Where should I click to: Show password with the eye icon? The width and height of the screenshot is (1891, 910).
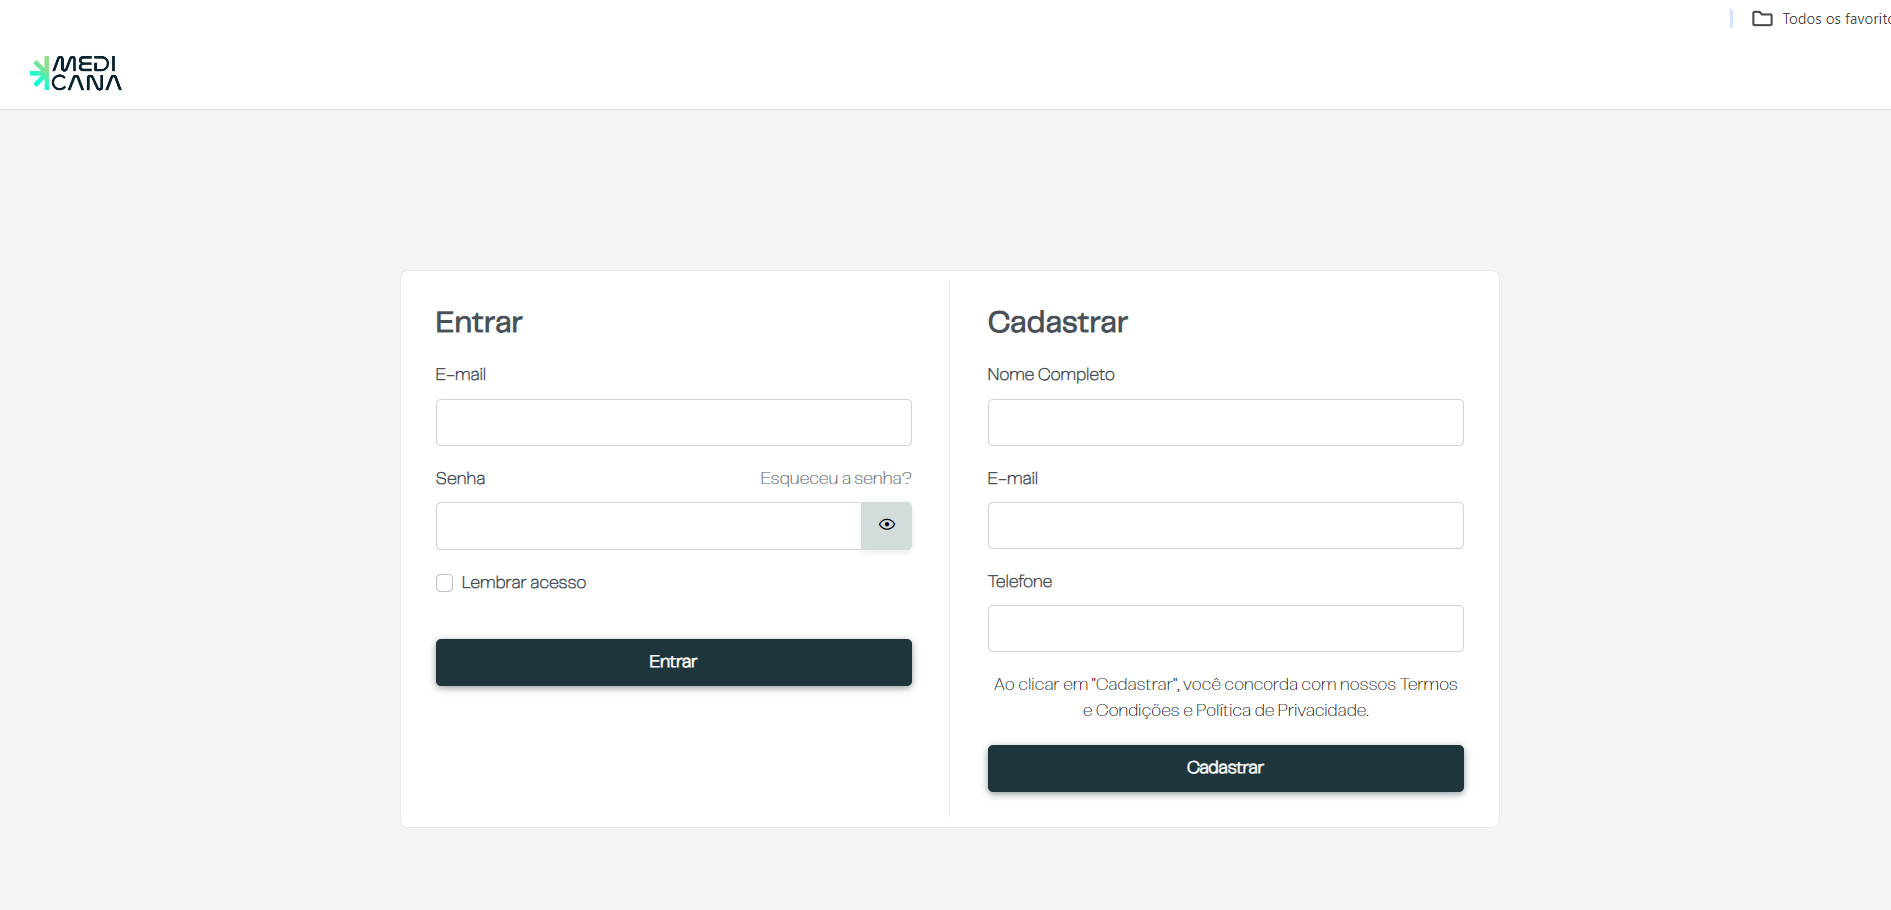(886, 525)
